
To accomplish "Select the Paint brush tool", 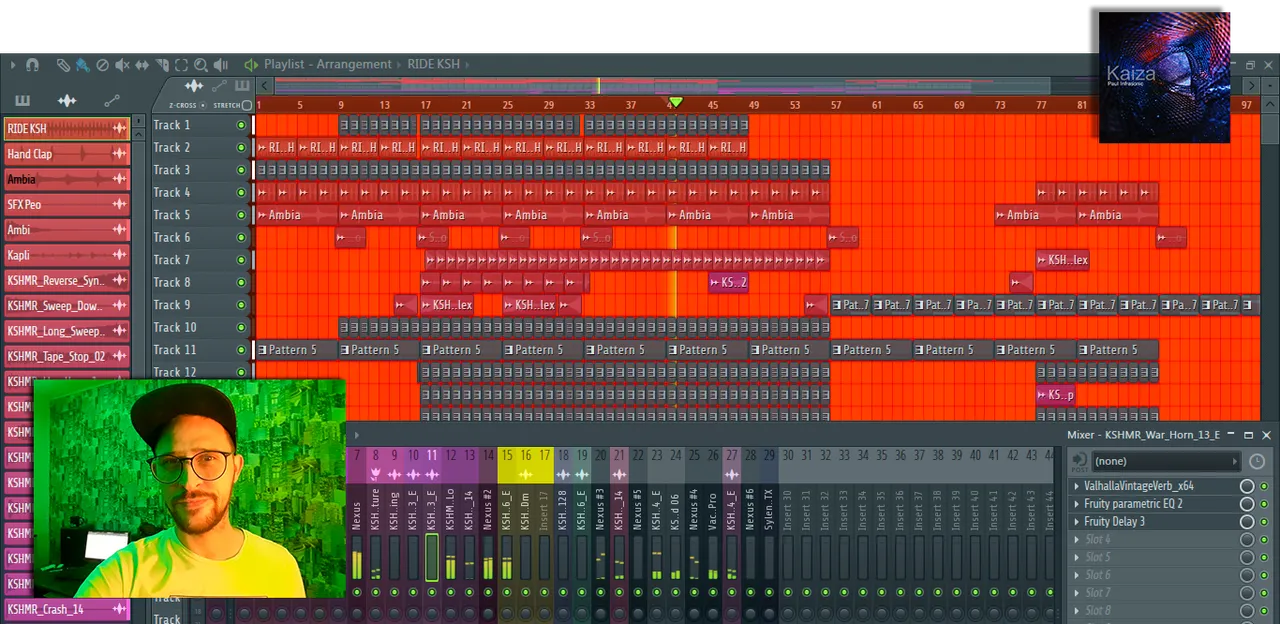I will click(82, 65).
